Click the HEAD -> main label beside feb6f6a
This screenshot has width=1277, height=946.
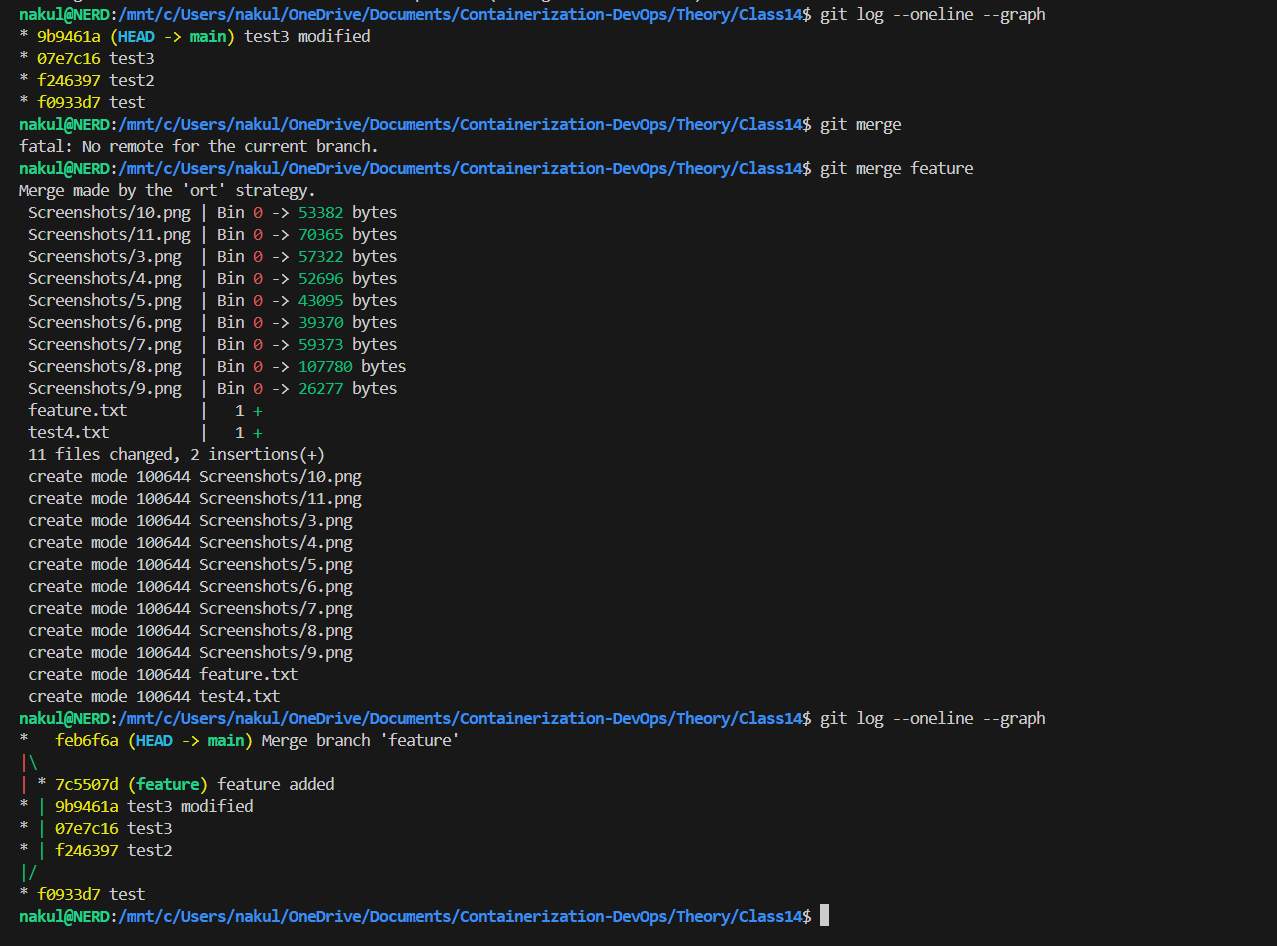point(190,740)
